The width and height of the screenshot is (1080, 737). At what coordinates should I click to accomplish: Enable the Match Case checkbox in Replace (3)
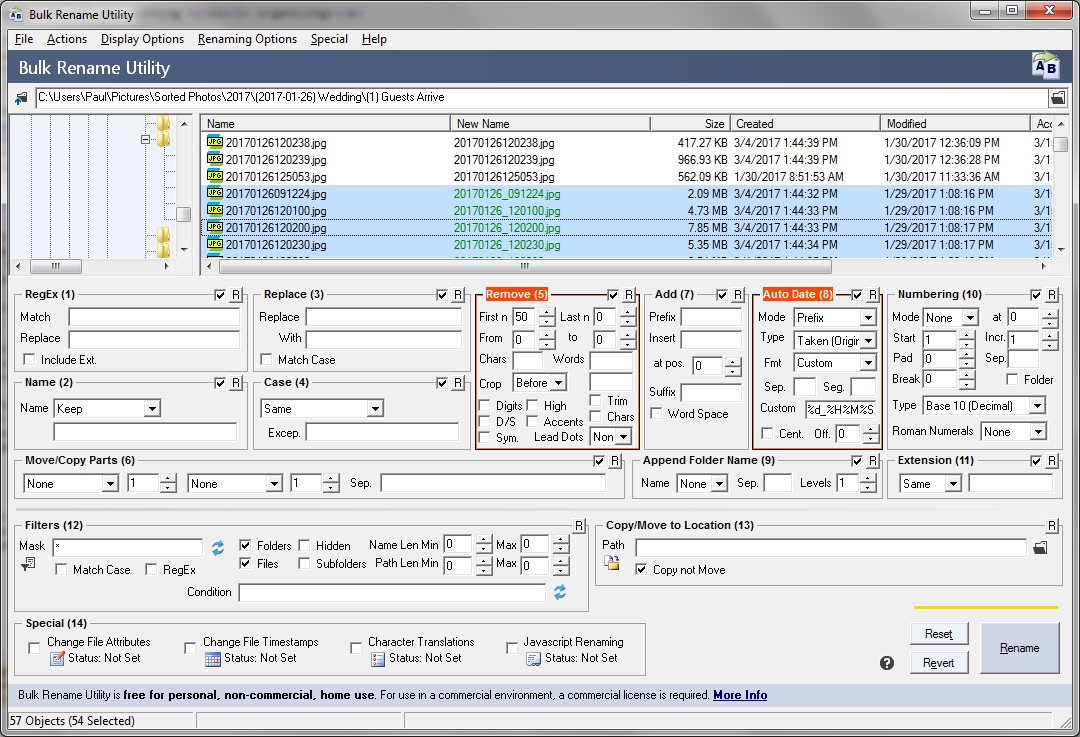266,360
